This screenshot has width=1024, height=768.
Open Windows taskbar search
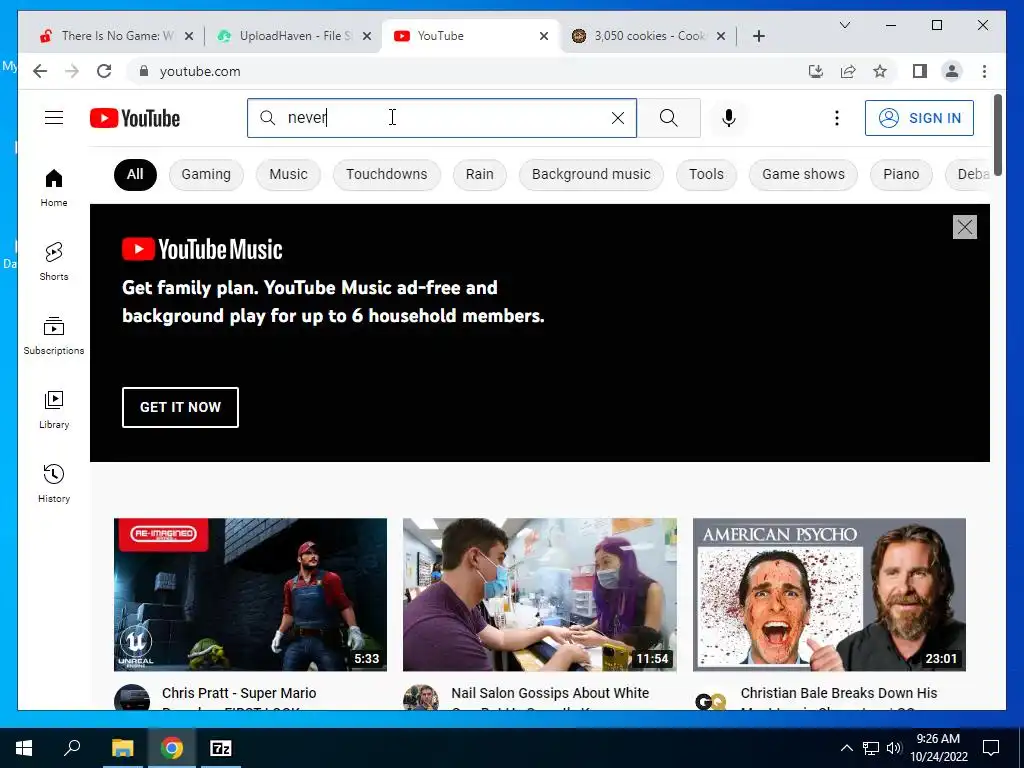pos(72,748)
